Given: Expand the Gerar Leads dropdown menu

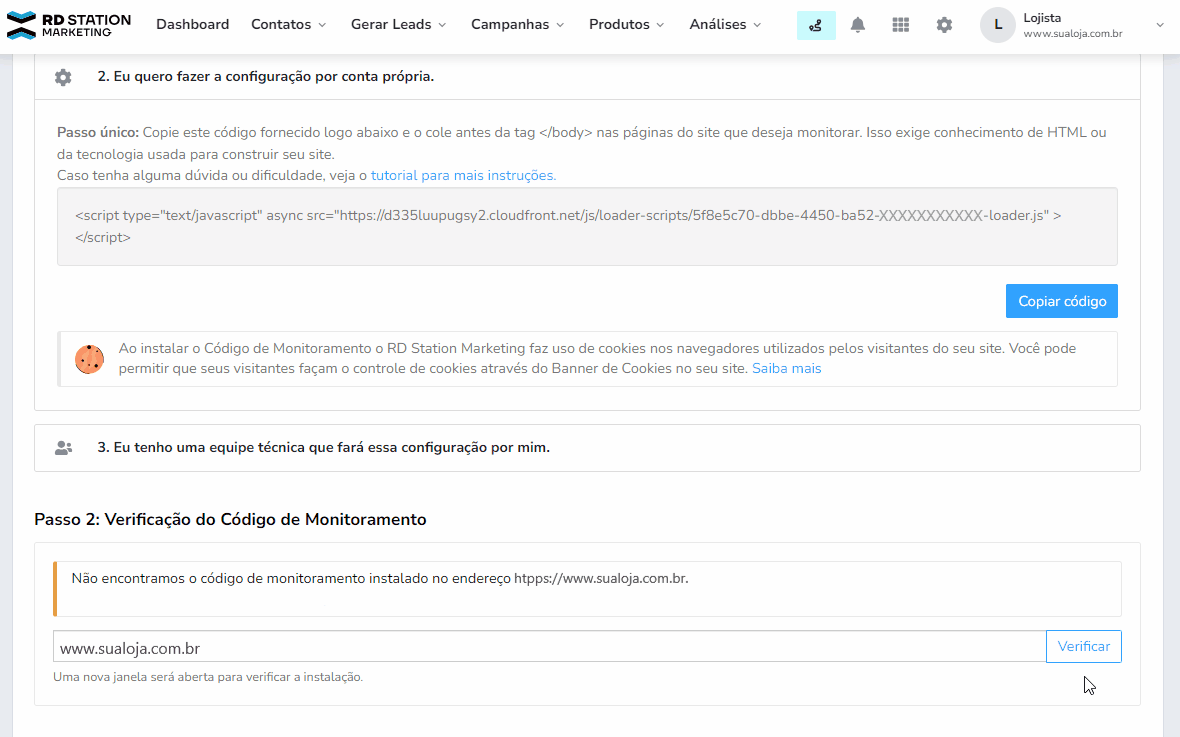Looking at the screenshot, I should click(399, 25).
